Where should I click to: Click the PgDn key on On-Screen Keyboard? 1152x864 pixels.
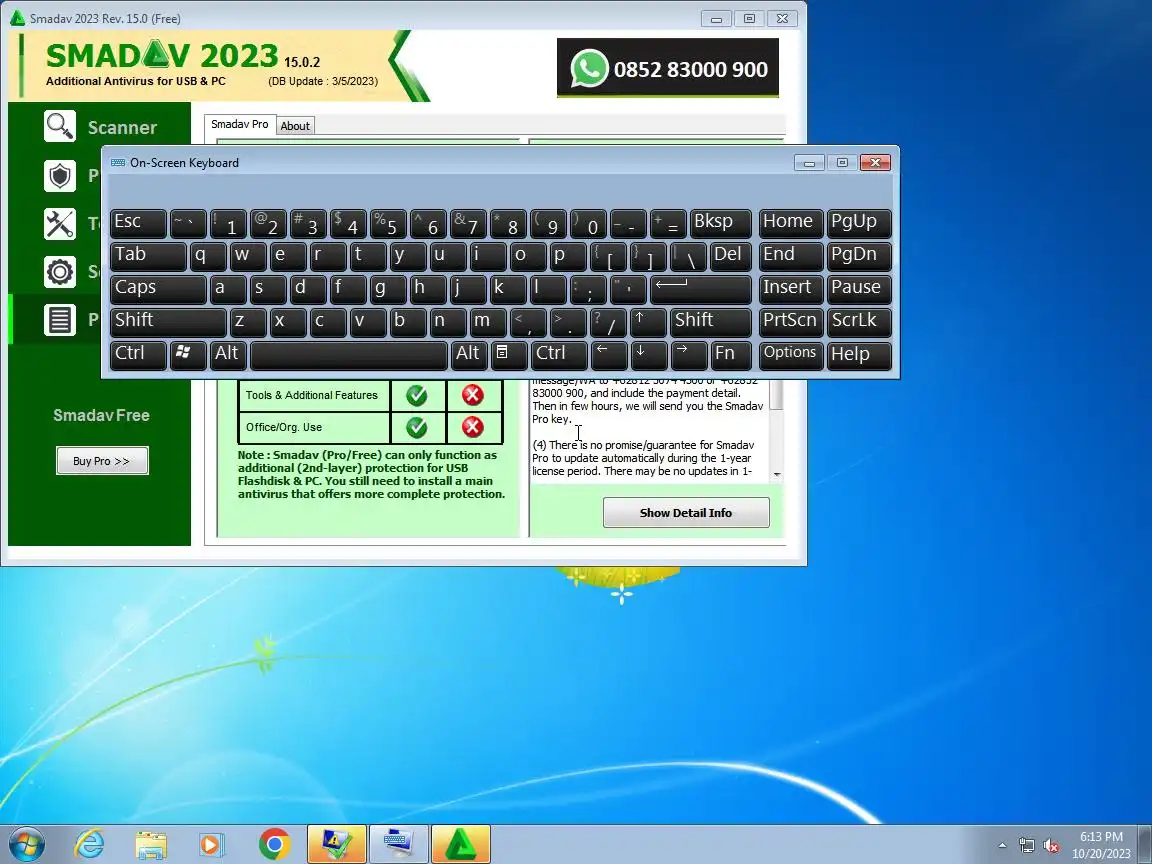pos(859,256)
